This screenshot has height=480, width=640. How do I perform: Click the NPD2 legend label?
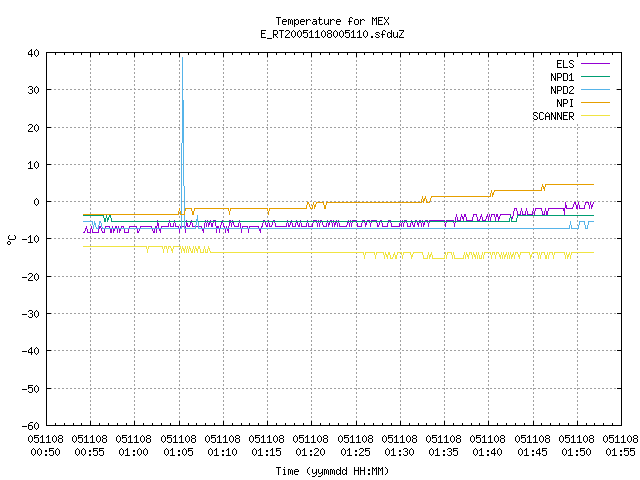562,90
